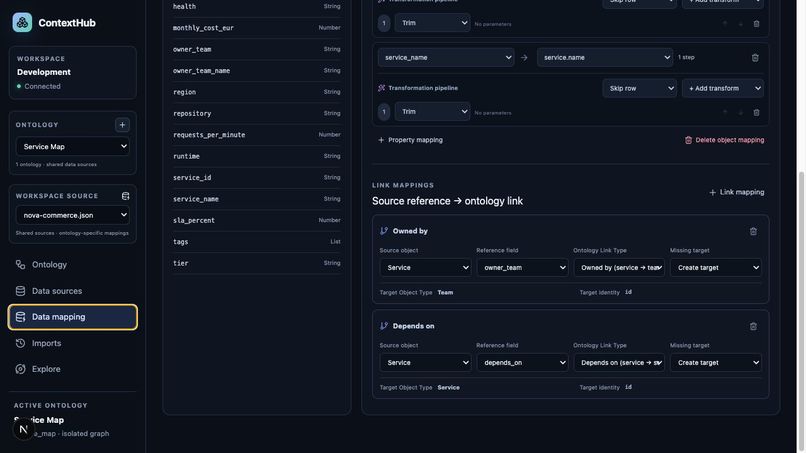This screenshot has width=806, height=453.
Task: Select the sla_percent field row
Action: point(257,220)
